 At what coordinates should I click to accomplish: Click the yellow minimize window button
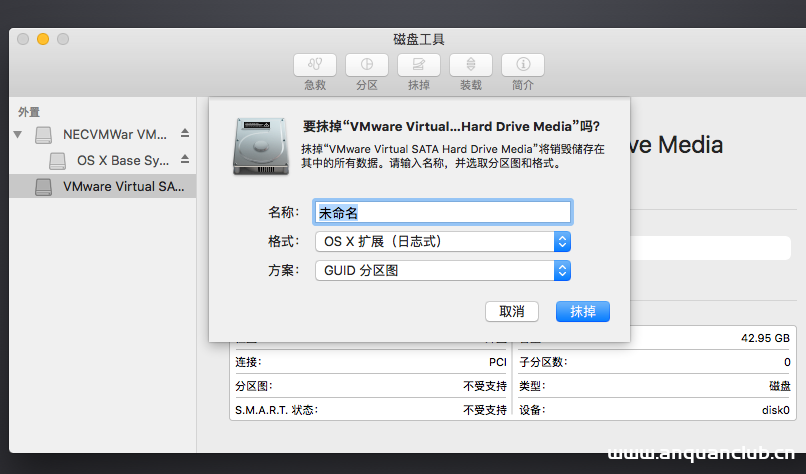tap(43, 39)
